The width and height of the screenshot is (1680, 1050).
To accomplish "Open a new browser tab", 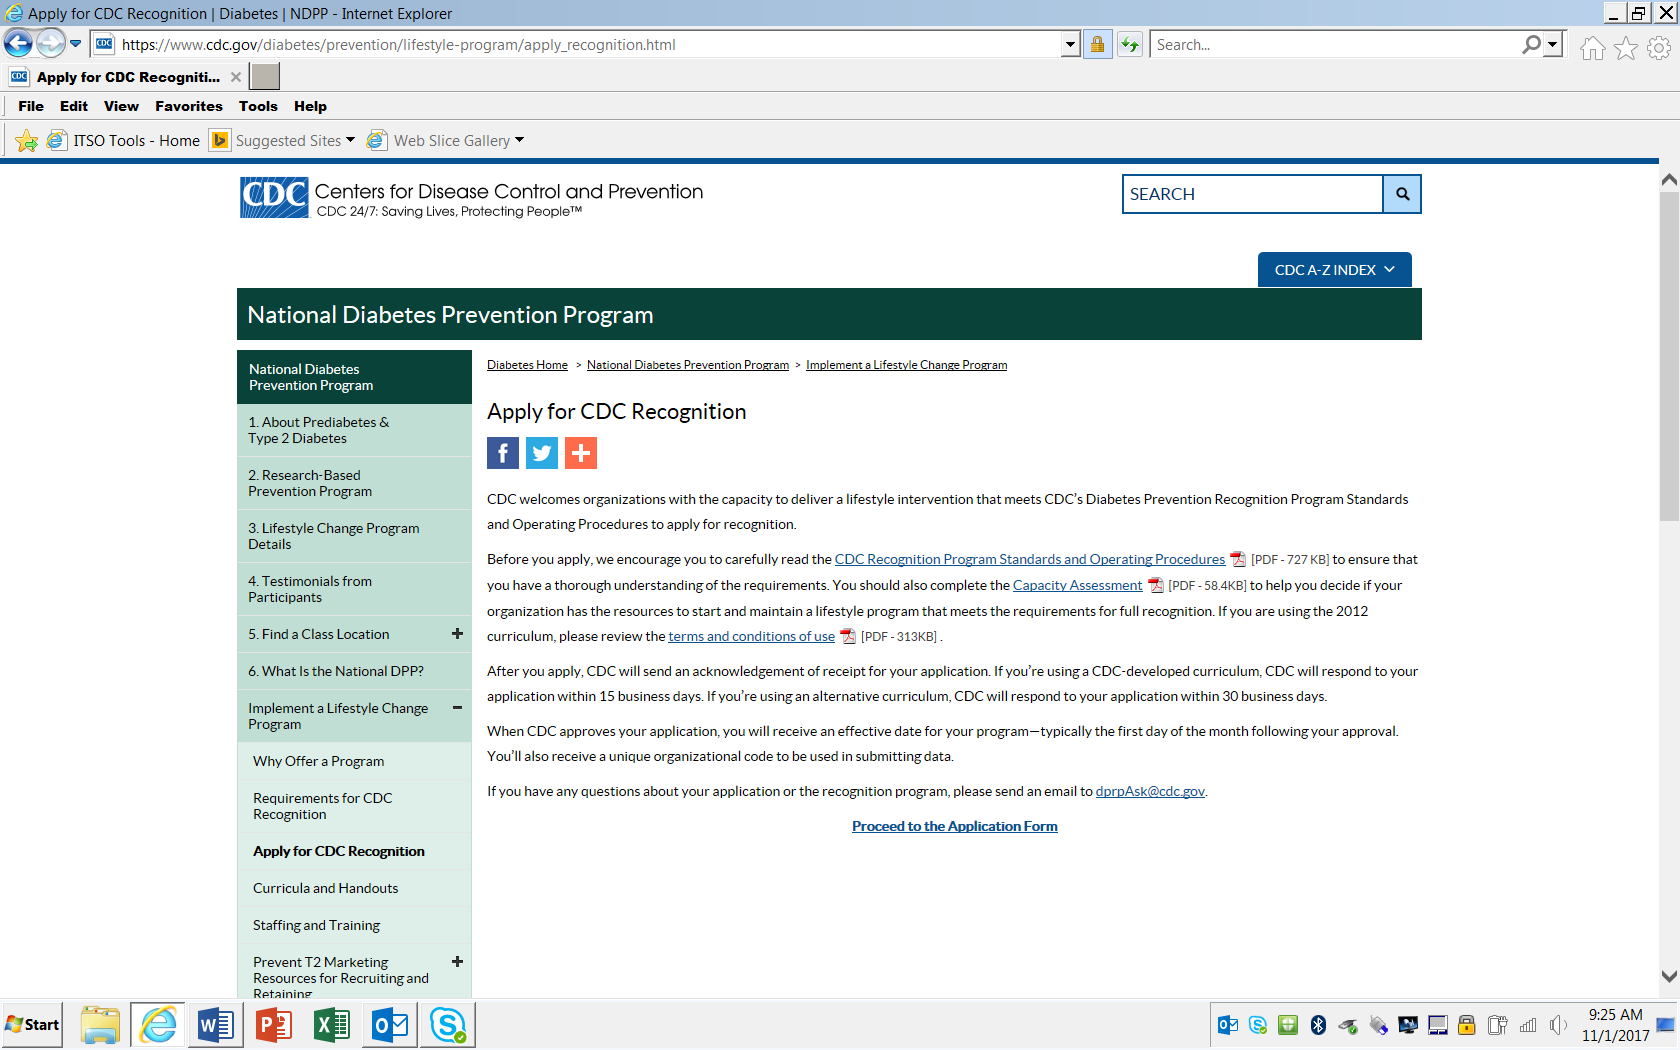I will pos(265,77).
